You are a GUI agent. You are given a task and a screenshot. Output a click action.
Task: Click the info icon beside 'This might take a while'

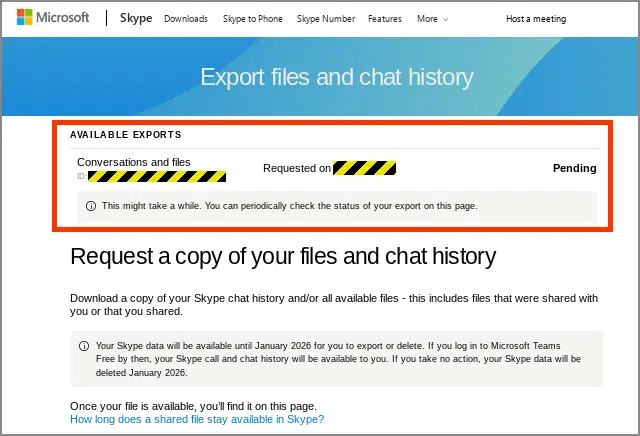(x=91, y=206)
